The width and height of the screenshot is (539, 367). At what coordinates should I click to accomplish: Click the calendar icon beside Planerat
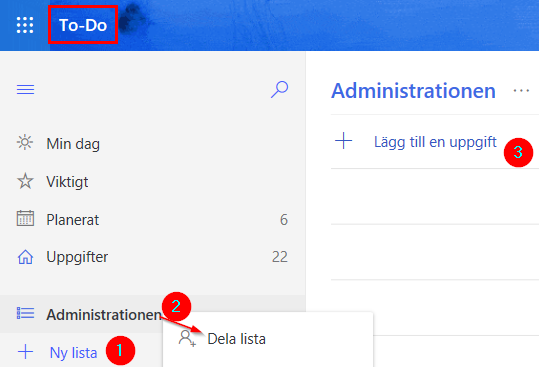pos(25,219)
